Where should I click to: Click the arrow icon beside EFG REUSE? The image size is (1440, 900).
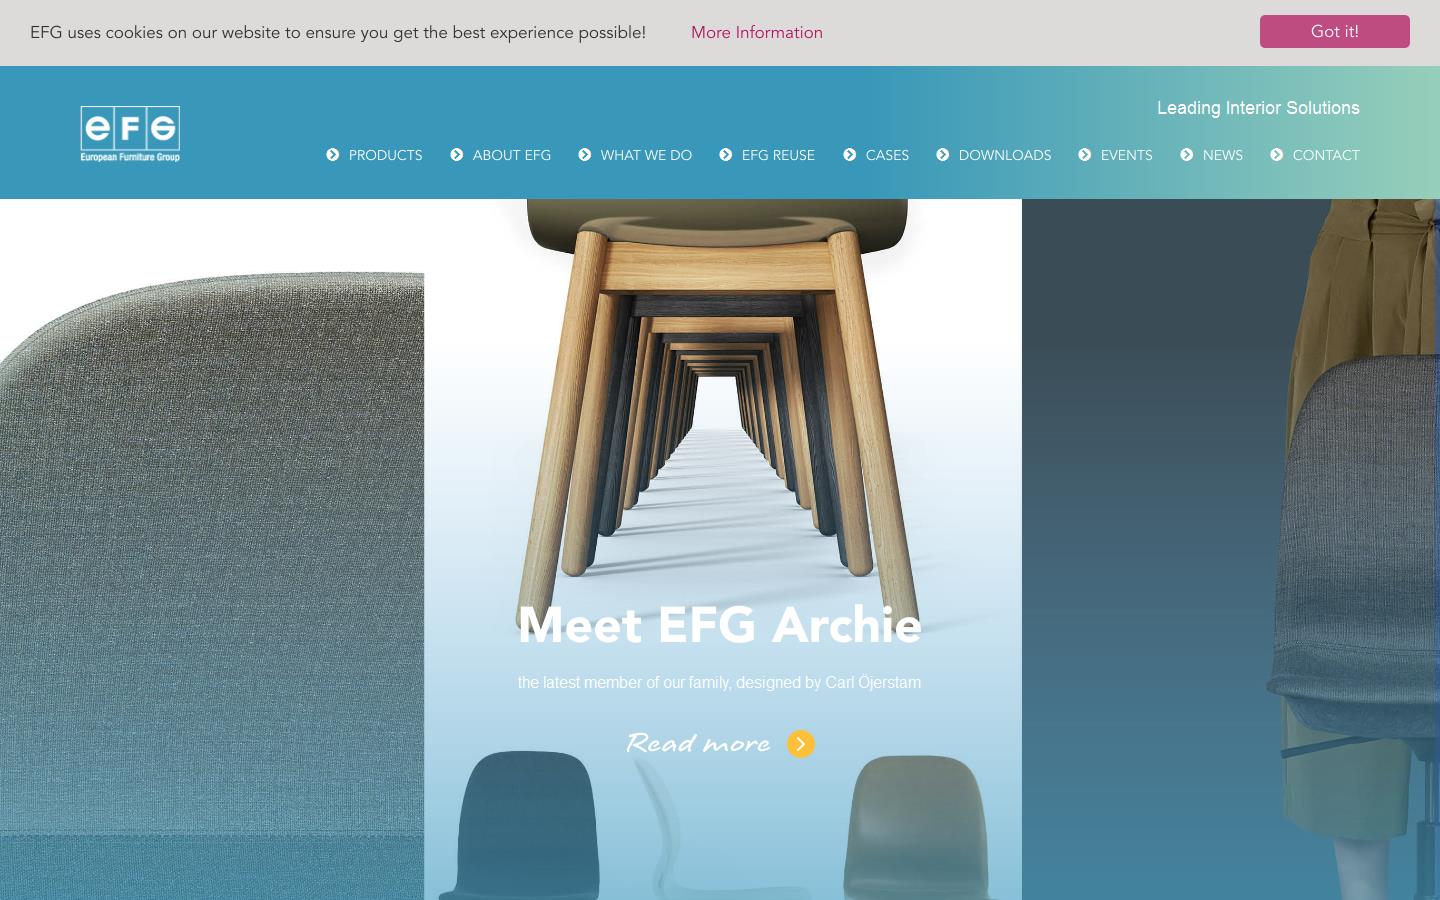pyautogui.click(x=726, y=155)
